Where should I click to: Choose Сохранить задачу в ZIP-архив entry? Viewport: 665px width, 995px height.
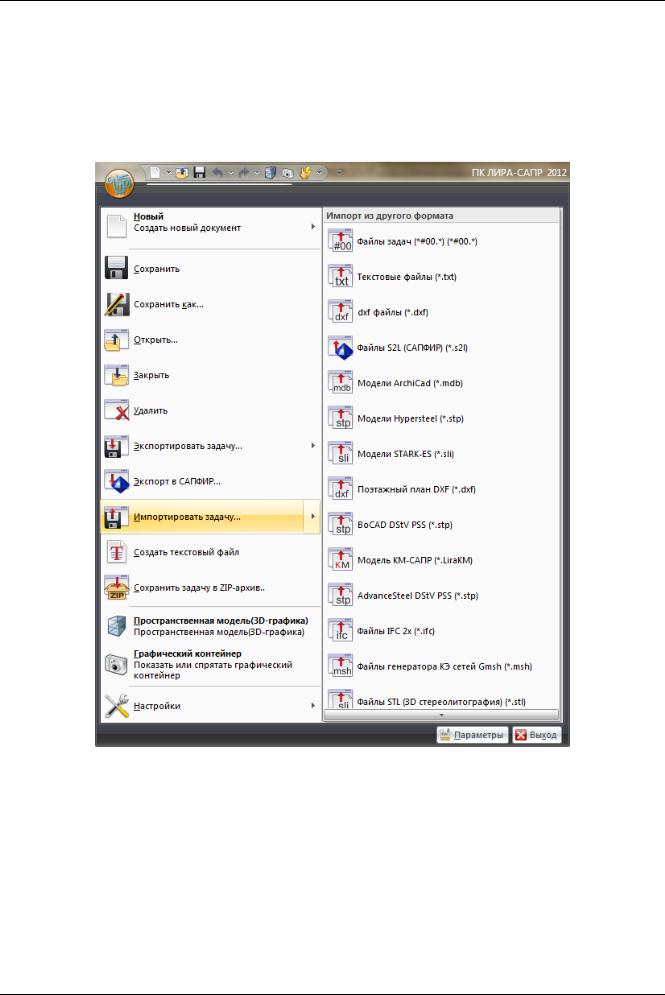coord(210,588)
